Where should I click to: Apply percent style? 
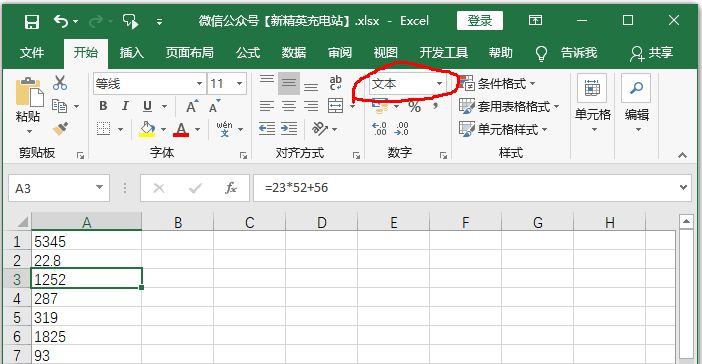[x=415, y=107]
